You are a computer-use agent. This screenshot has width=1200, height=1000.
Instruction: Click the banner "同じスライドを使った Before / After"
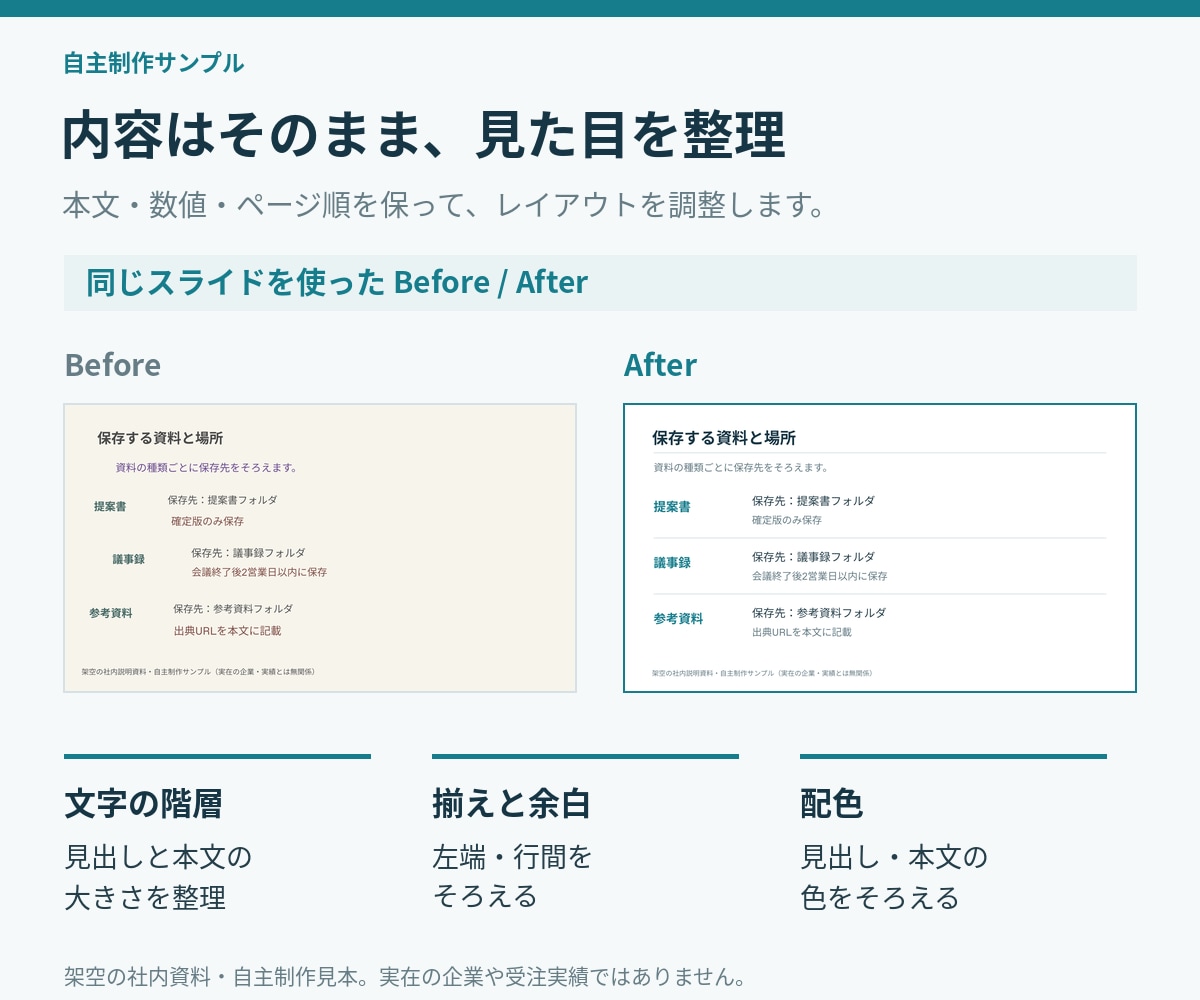pos(600,283)
